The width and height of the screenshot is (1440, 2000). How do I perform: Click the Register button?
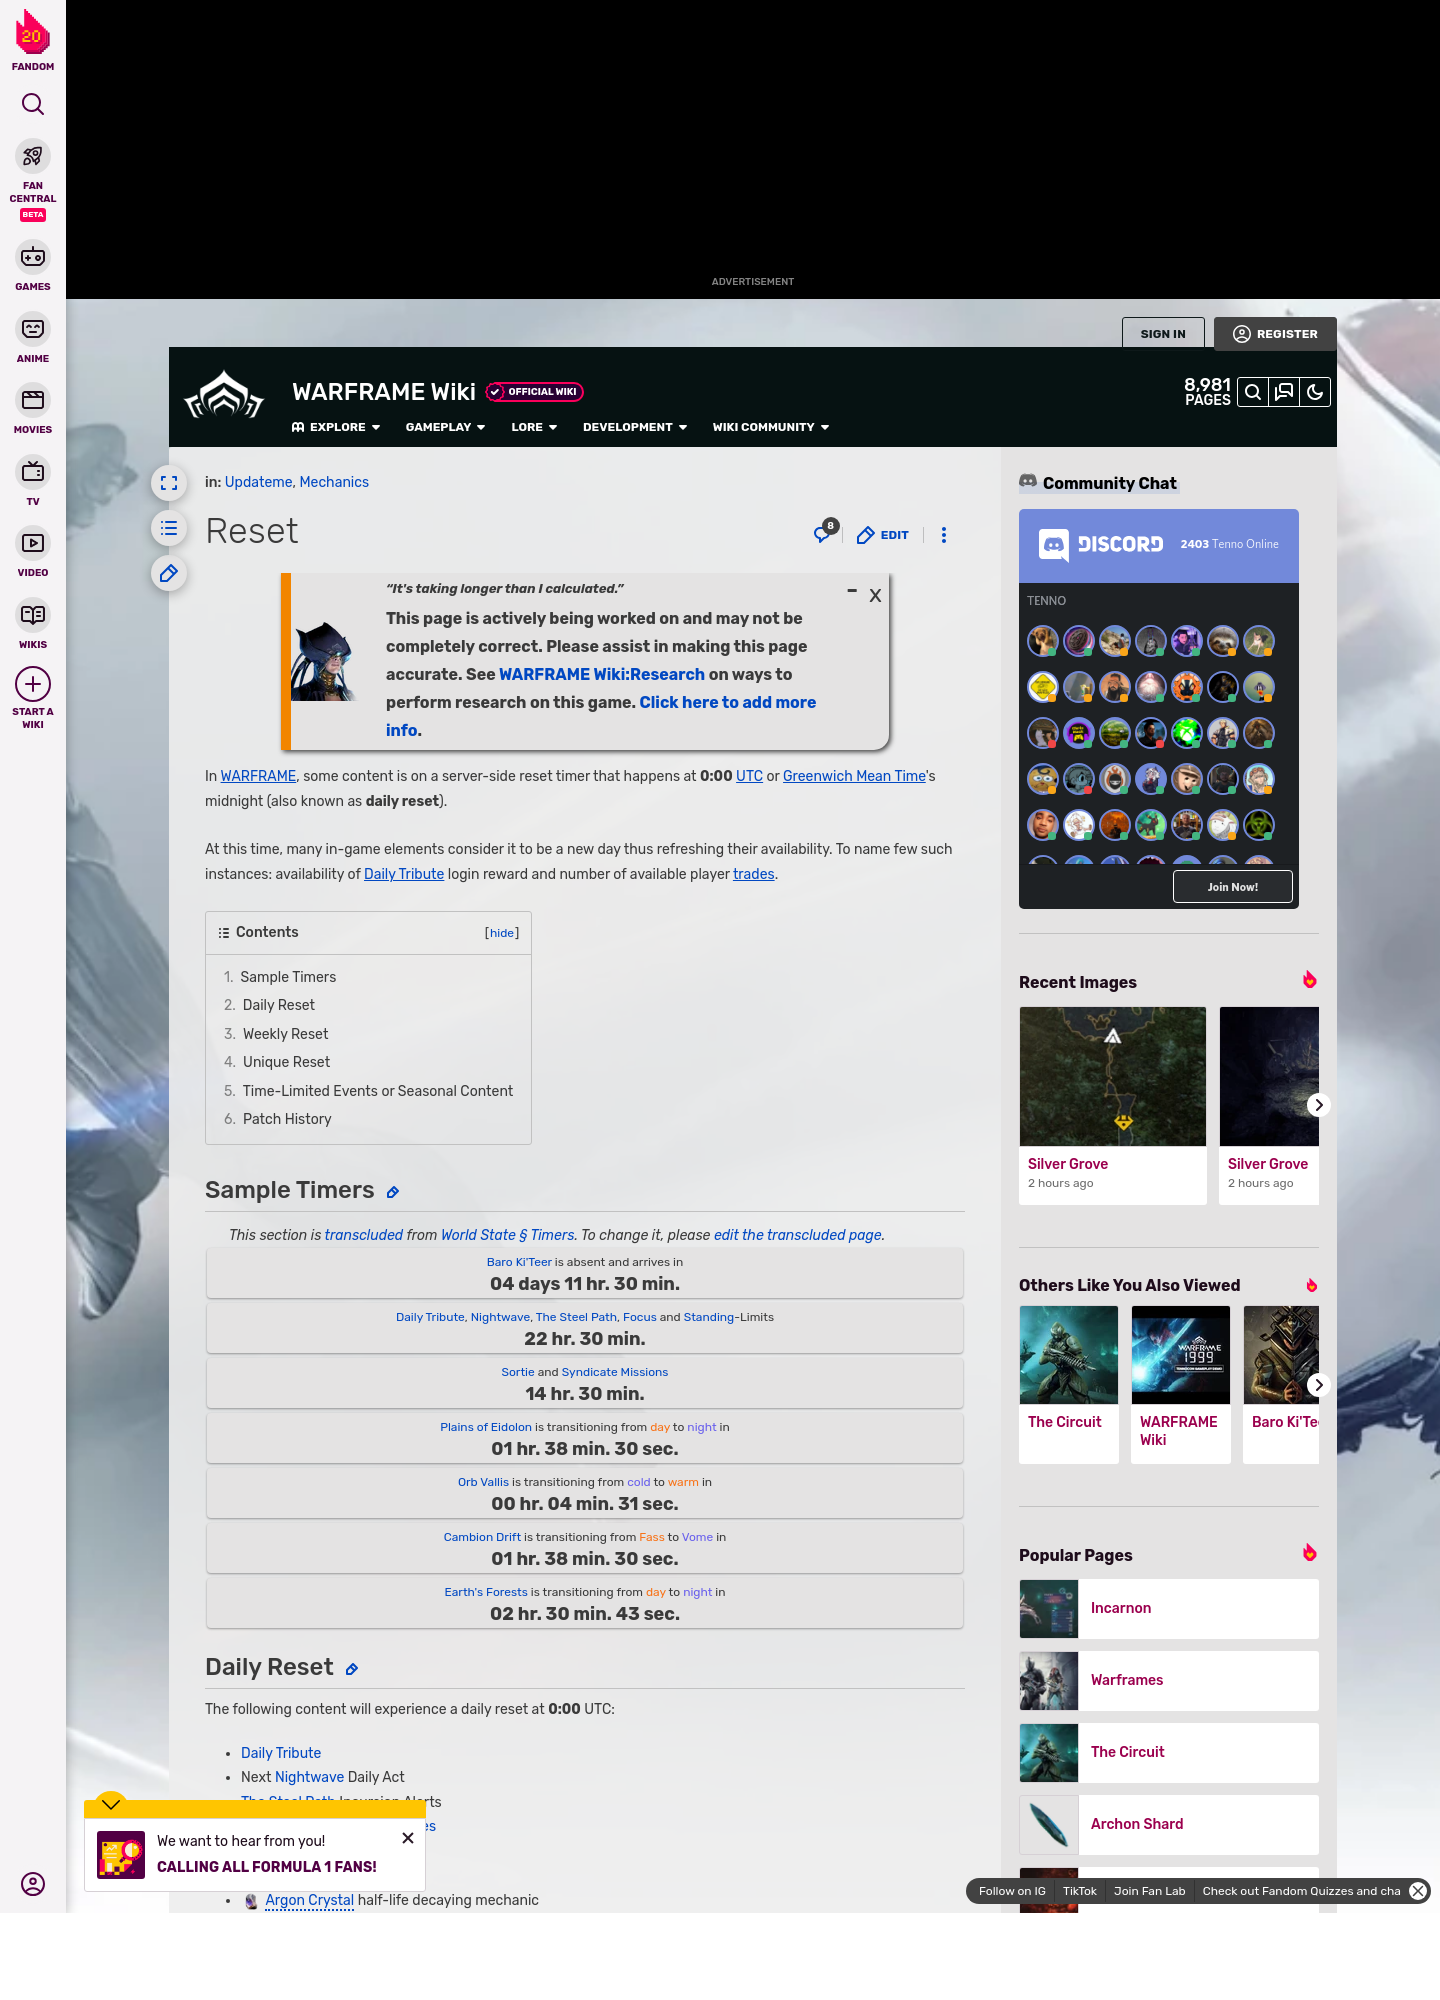click(1275, 334)
